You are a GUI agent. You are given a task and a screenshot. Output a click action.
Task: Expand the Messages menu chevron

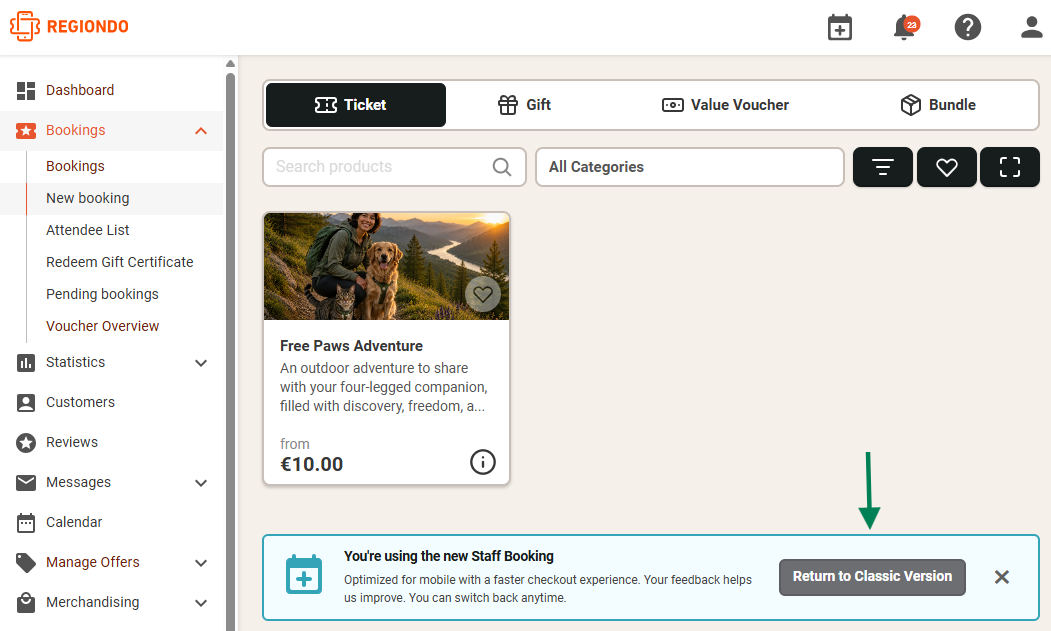(x=201, y=483)
